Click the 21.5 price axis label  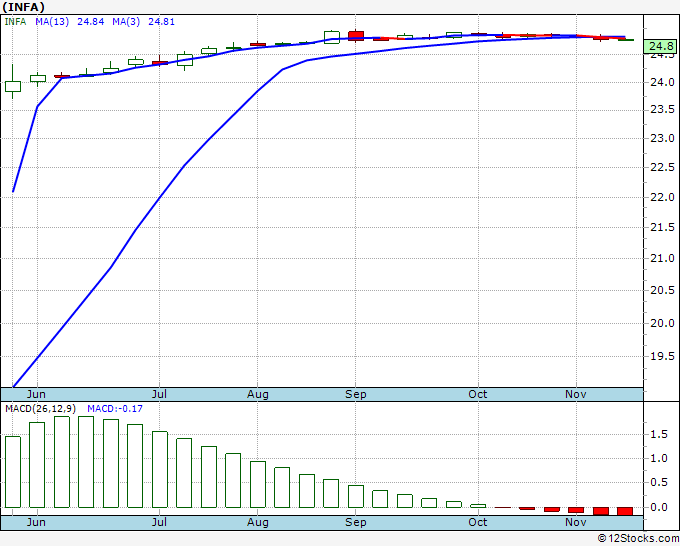tap(662, 227)
